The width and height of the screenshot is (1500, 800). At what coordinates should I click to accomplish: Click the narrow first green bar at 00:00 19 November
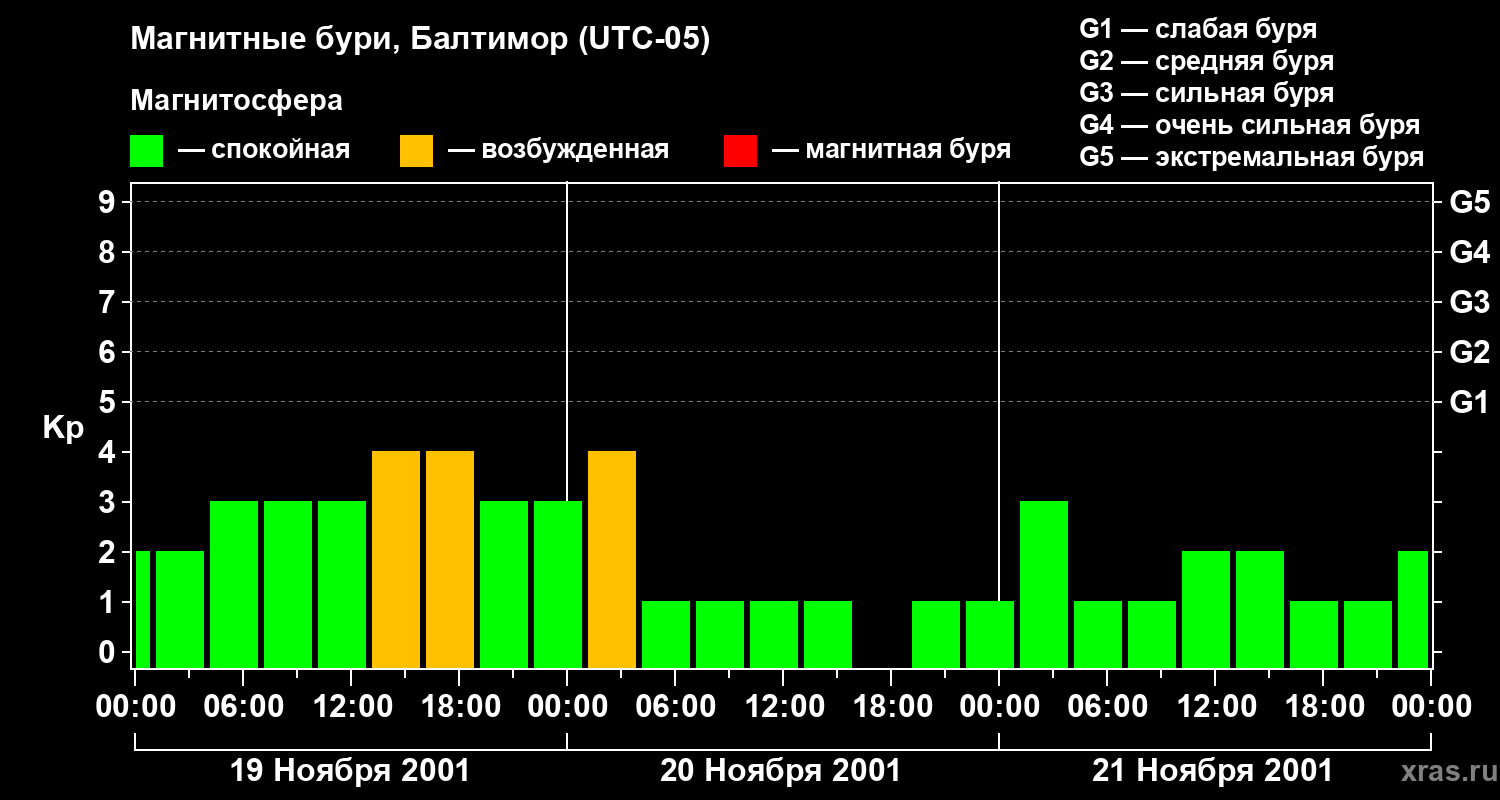point(143,609)
